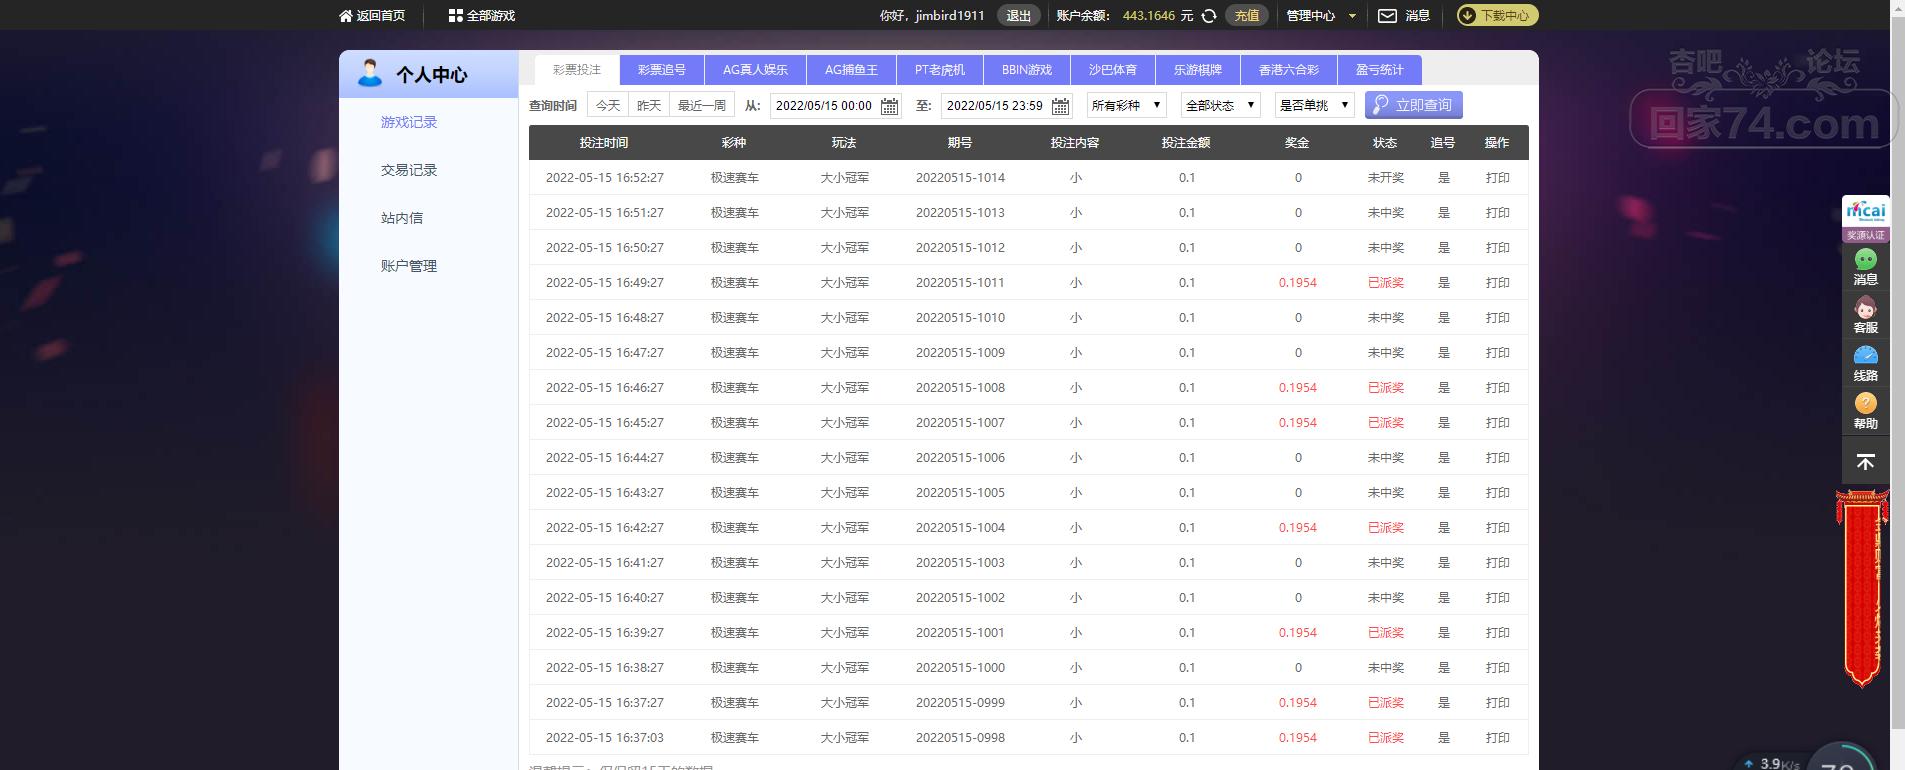Click 打印 for period 20220515-1014
Screen dimensions: 1905x770
(x=1497, y=178)
